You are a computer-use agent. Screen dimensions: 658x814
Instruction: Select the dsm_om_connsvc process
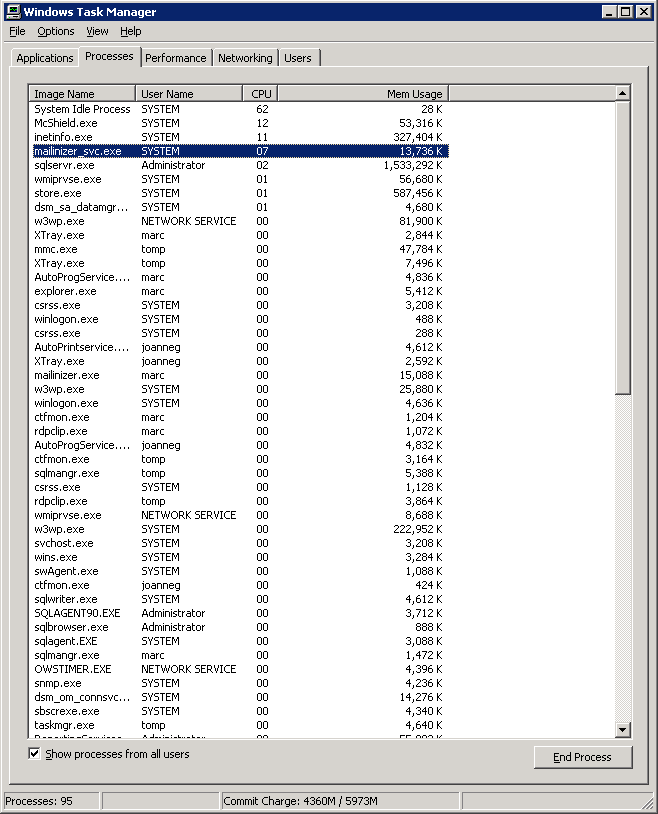pyautogui.click(x=239, y=698)
